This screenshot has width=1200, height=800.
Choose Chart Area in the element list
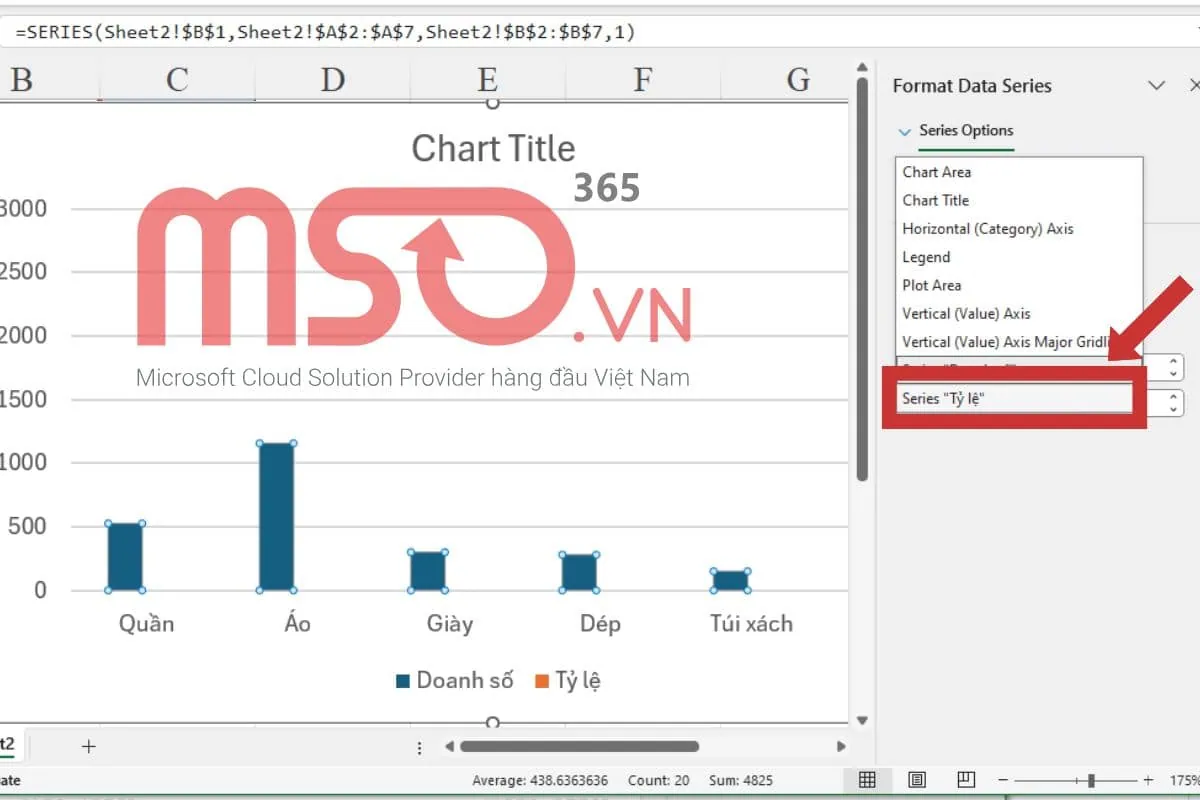(937, 172)
